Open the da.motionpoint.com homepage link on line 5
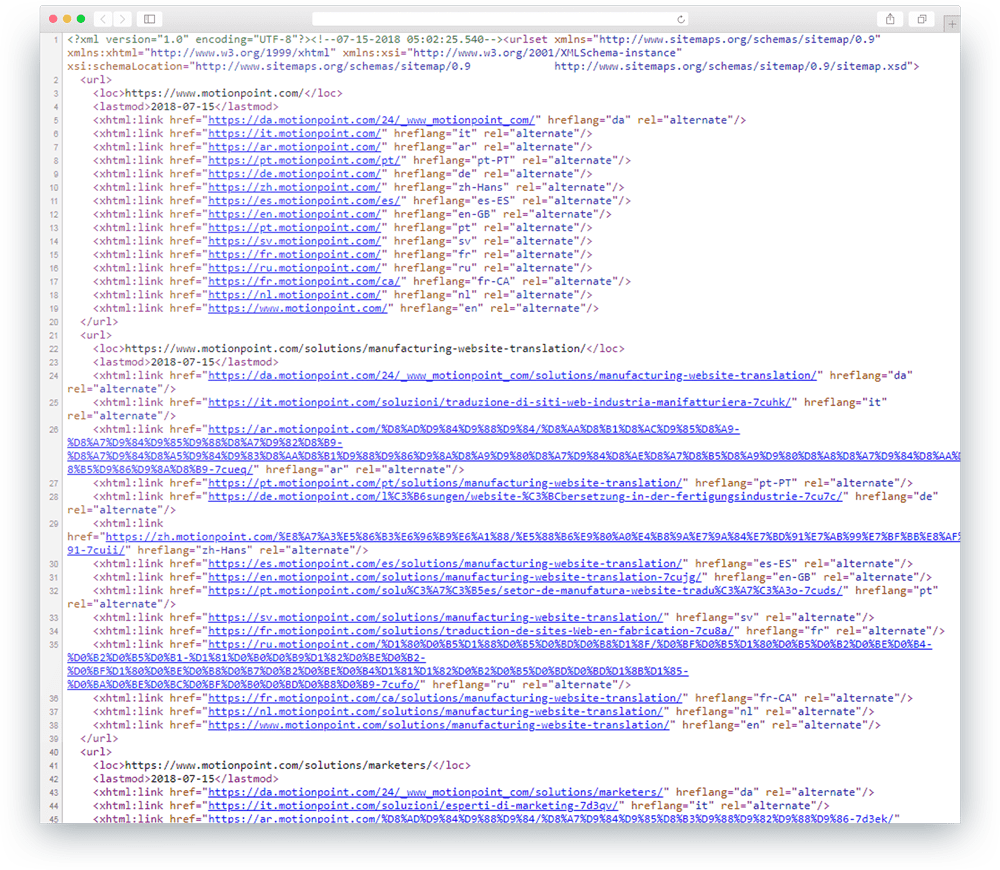 [x=371, y=120]
